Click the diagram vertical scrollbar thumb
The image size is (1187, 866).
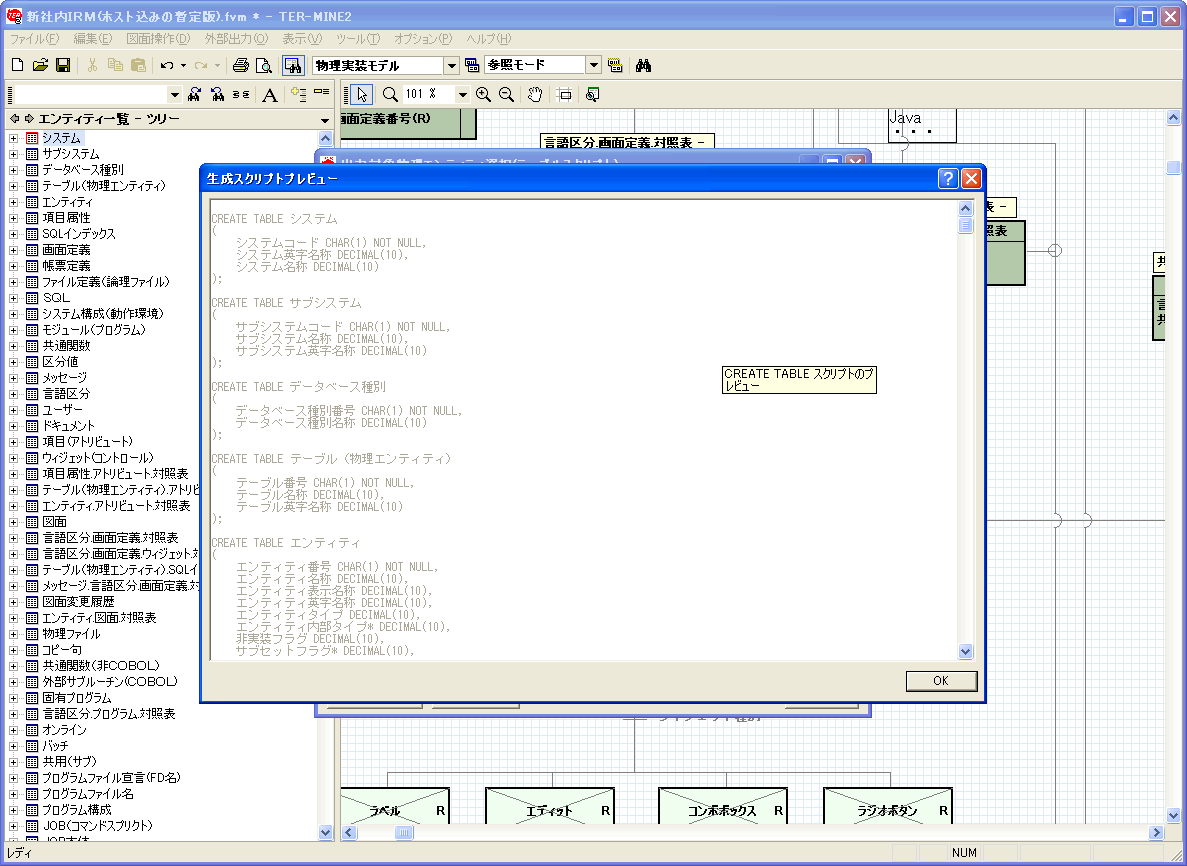click(1173, 167)
